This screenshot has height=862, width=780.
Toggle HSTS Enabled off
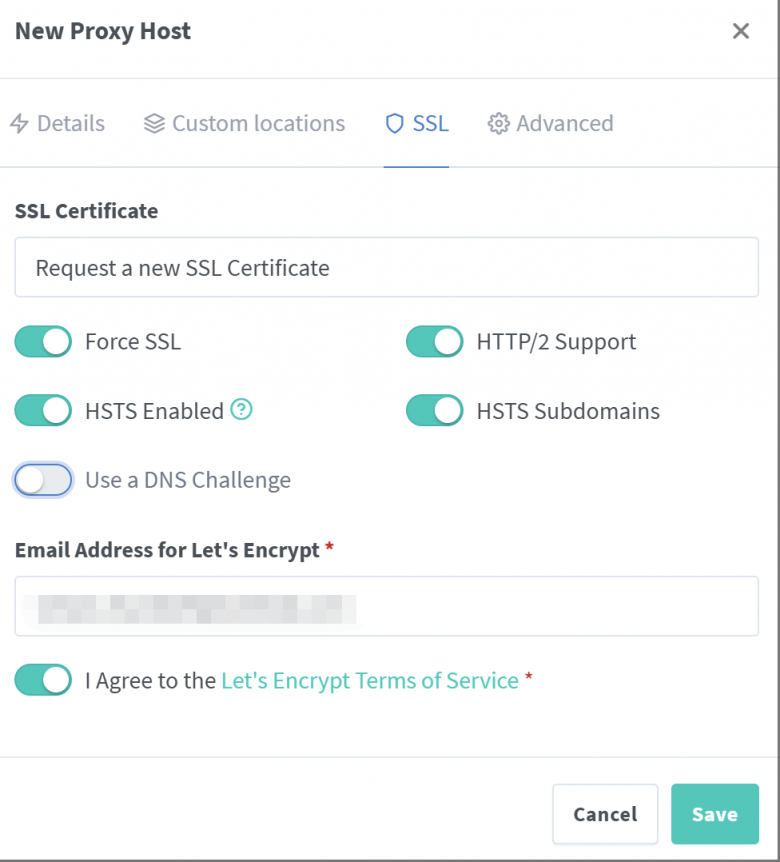pos(42,410)
